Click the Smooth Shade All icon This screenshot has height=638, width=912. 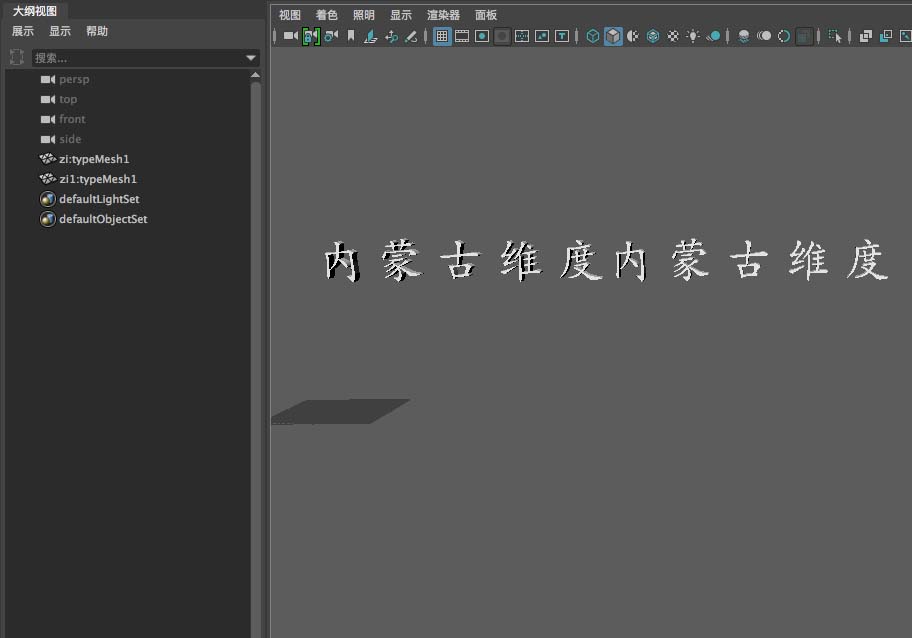[613, 36]
